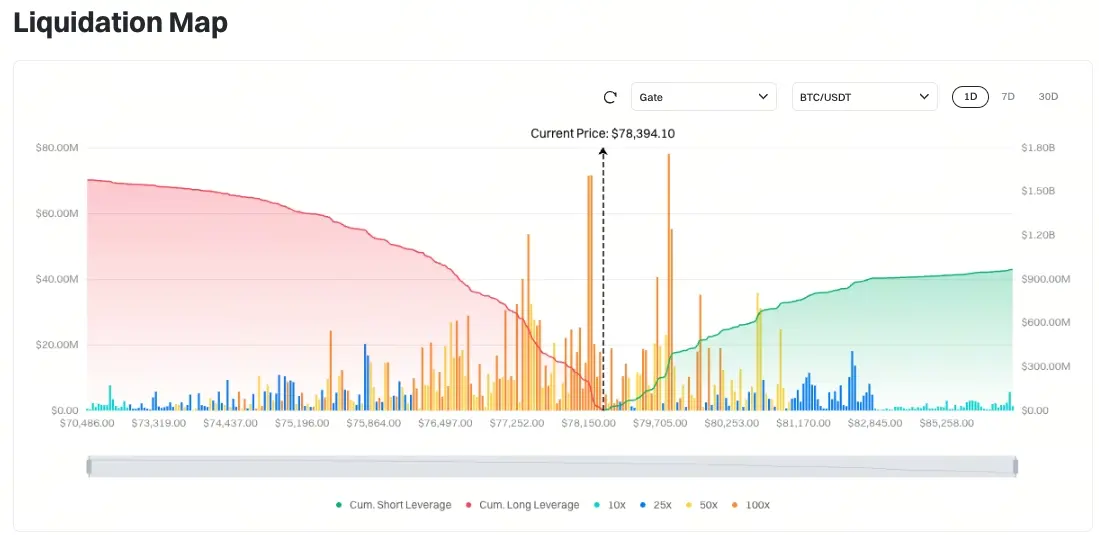Viewport: 1099px width, 535px height.
Task: Click the tallest orange bar near $79,705
Action: pos(669,282)
